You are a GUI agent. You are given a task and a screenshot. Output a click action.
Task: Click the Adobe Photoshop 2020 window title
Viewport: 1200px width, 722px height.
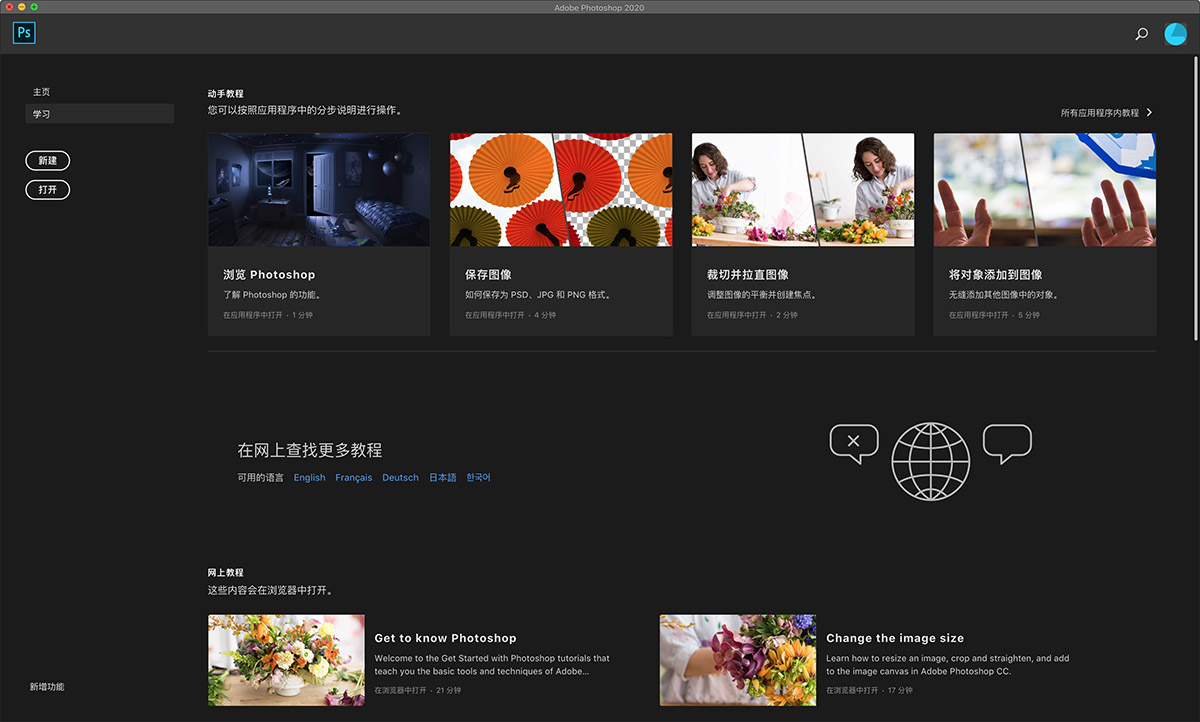pyautogui.click(x=600, y=8)
